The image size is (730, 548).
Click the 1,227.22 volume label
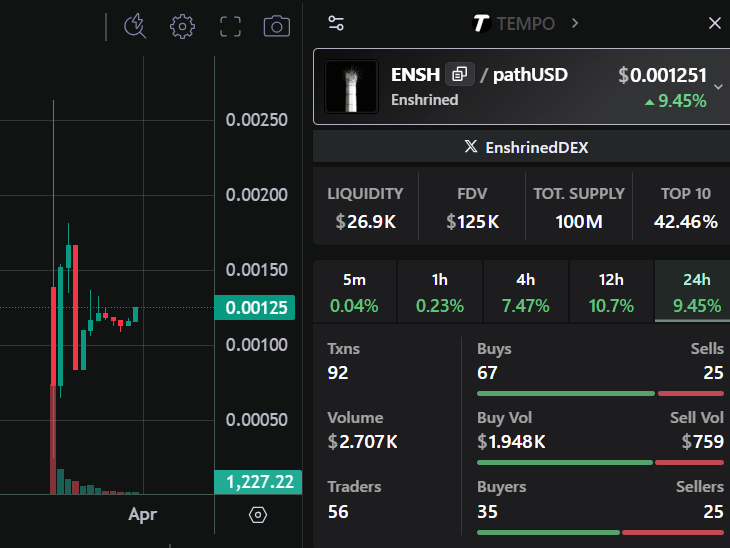click(x=258, y=482)
